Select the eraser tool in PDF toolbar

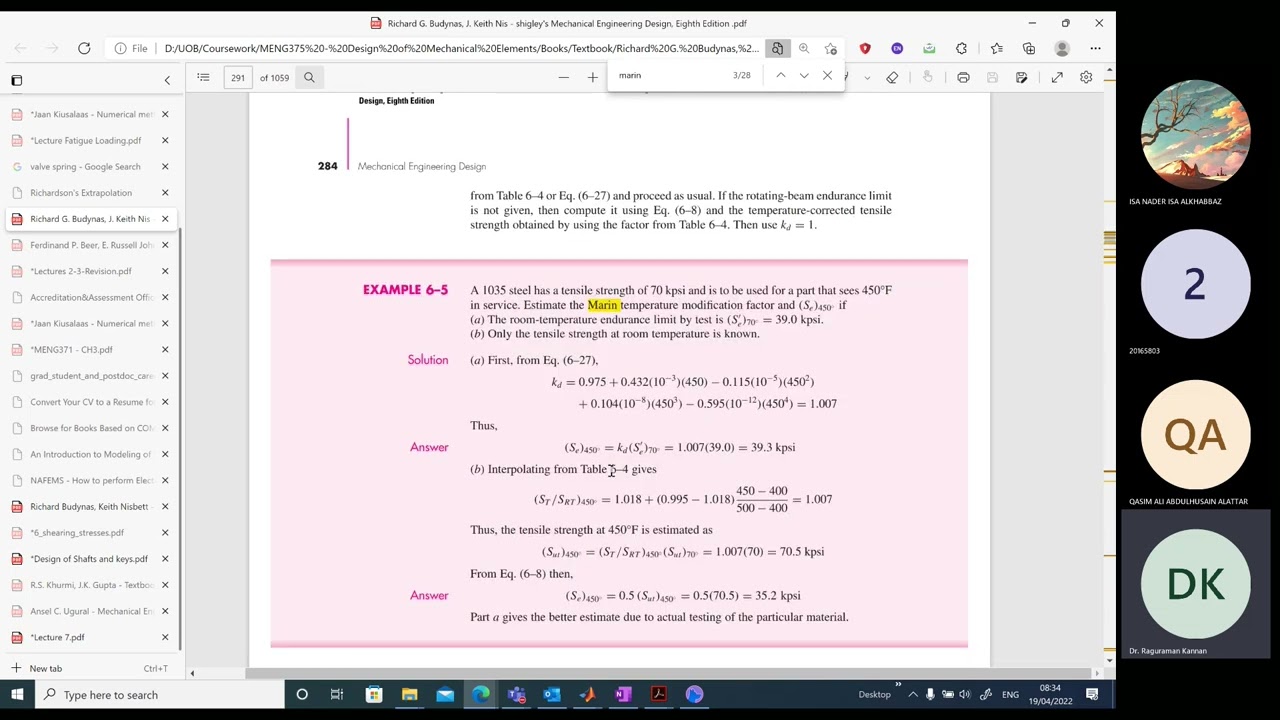pyautogui.click(x=892, y=77)
